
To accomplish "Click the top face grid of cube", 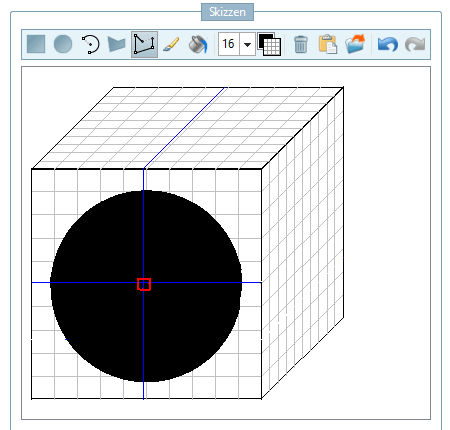I will pyautogui.click(x=188, y=128).
